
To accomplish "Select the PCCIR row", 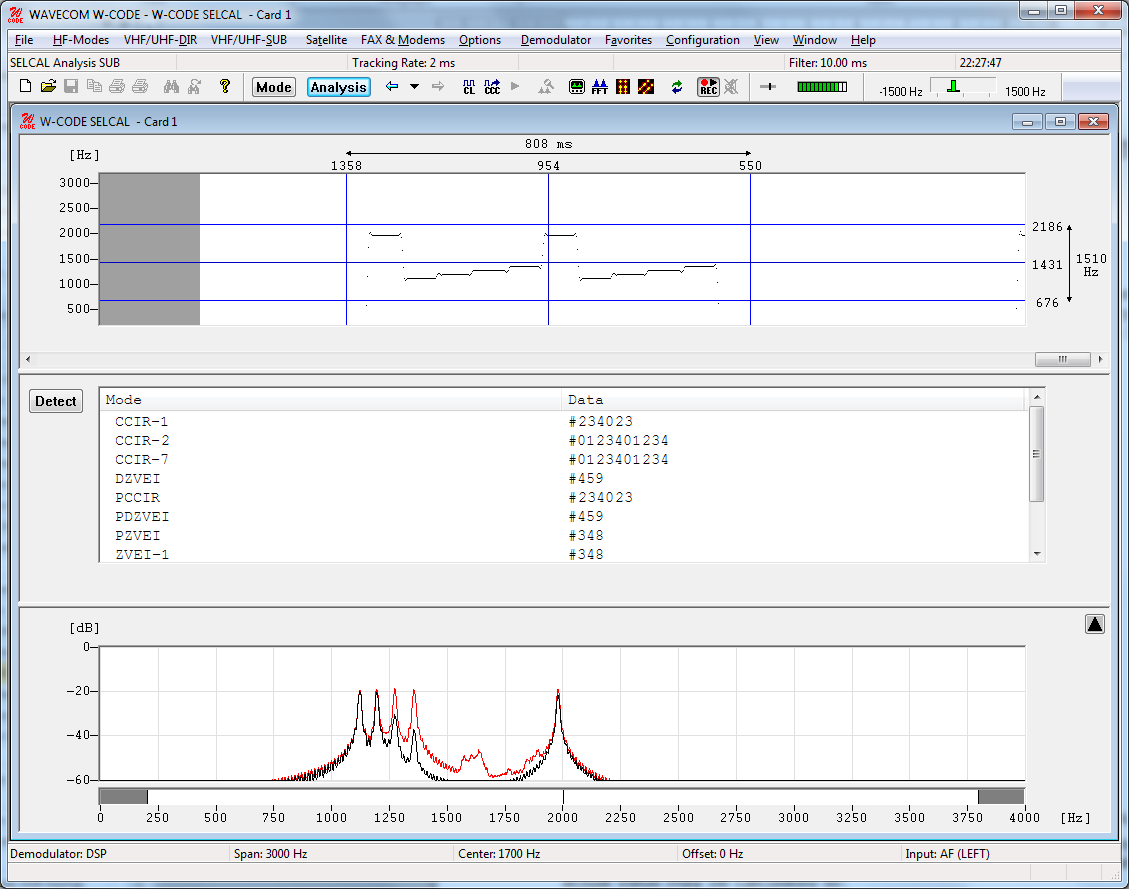I will (x=562, y=497).
